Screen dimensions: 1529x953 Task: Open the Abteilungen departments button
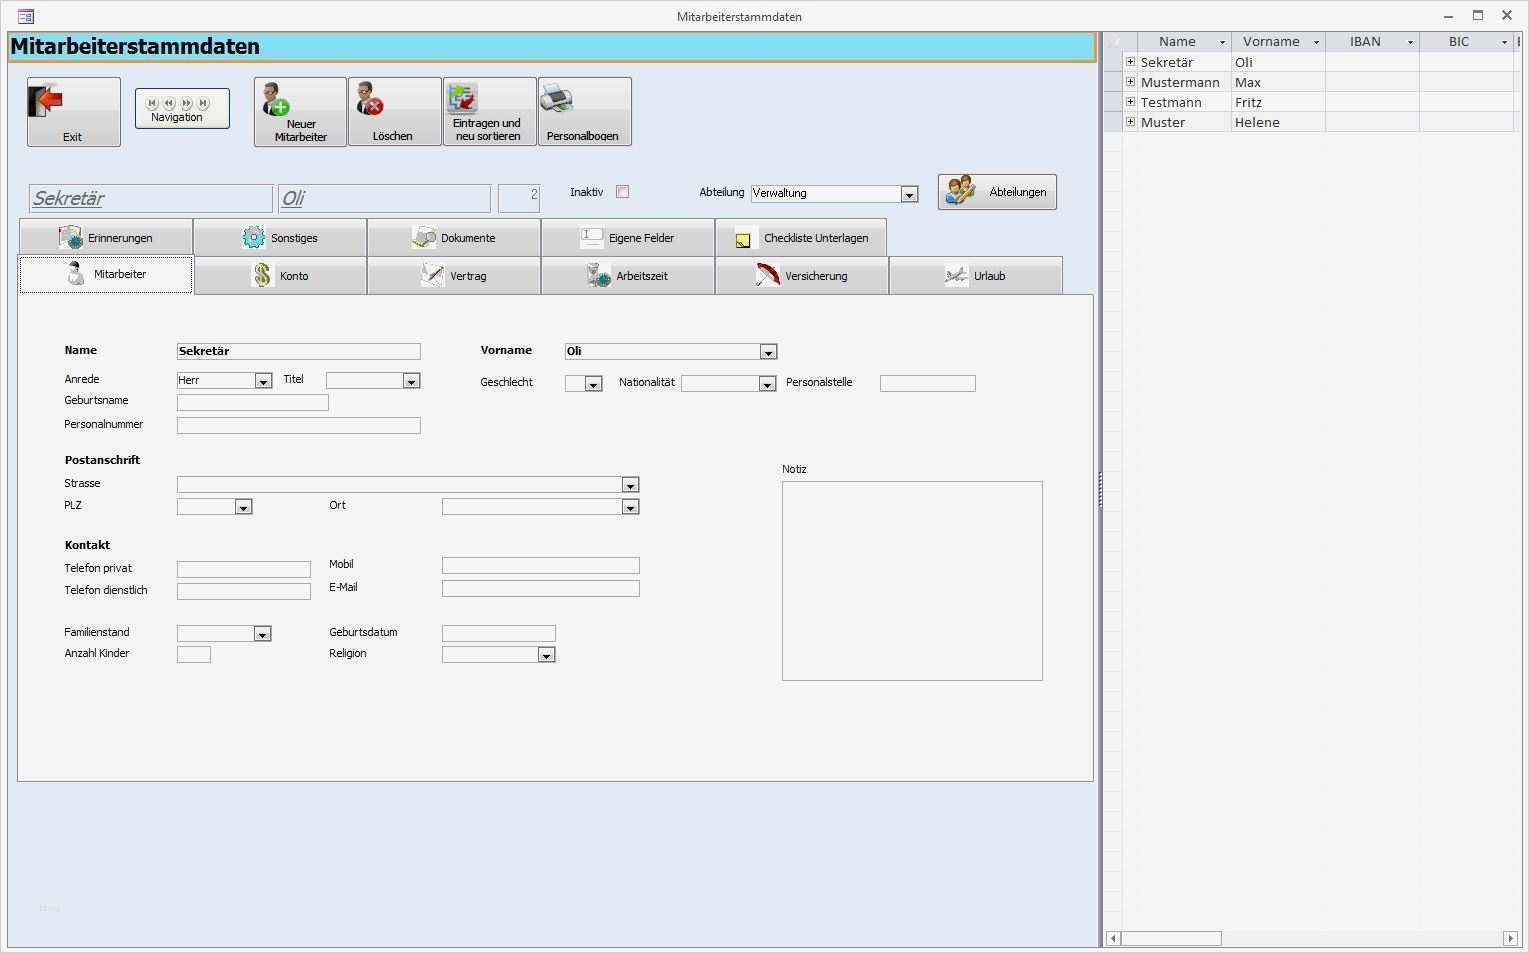click(996, 192)
